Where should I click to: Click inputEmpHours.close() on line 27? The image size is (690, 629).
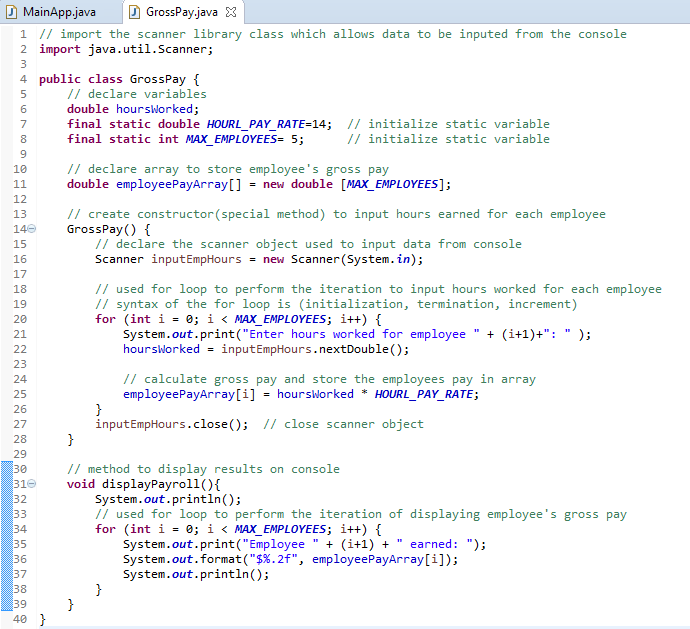(172, 424)
